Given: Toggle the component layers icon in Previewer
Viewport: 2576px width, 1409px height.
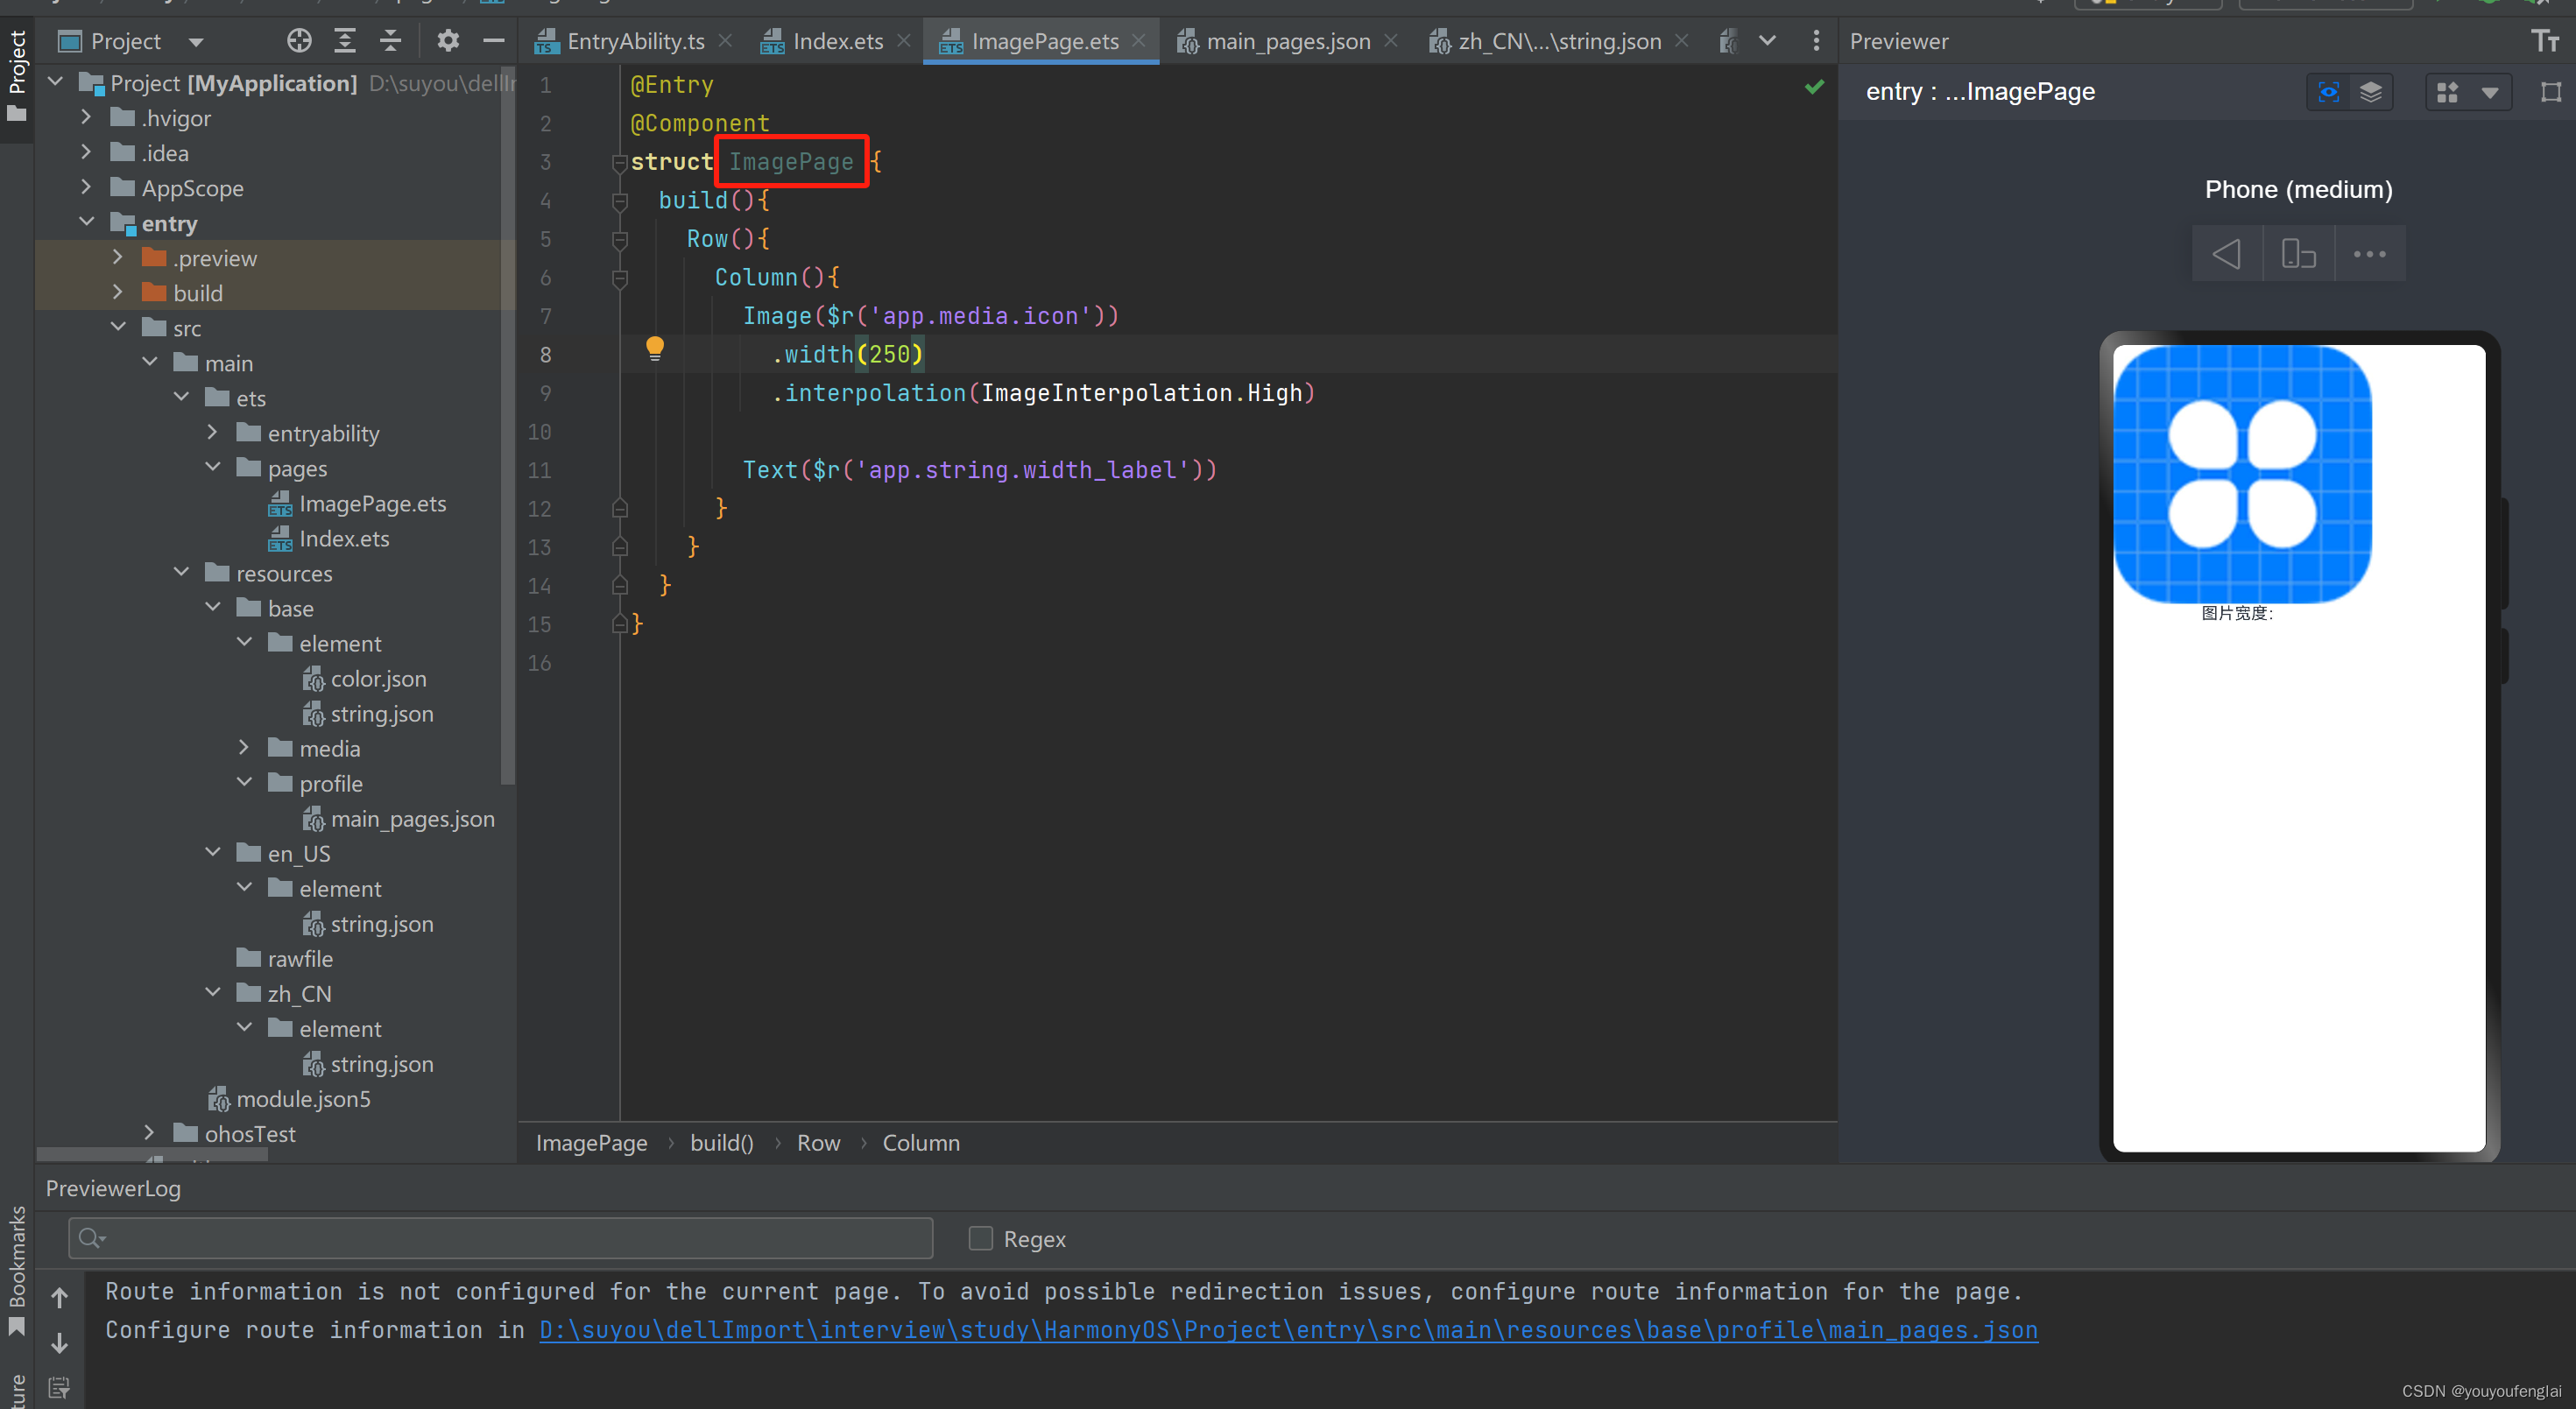Looking at the screenshot, I should tap(2371, 92).
